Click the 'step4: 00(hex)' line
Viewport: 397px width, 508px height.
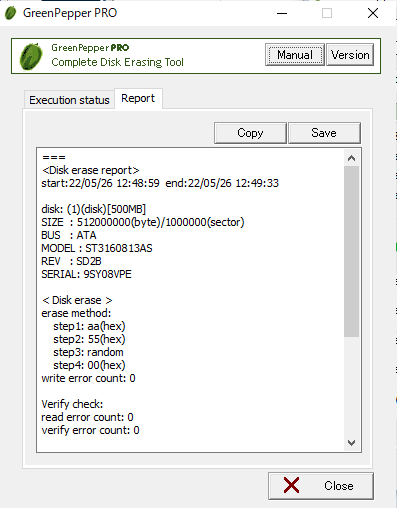click(89, 365)
